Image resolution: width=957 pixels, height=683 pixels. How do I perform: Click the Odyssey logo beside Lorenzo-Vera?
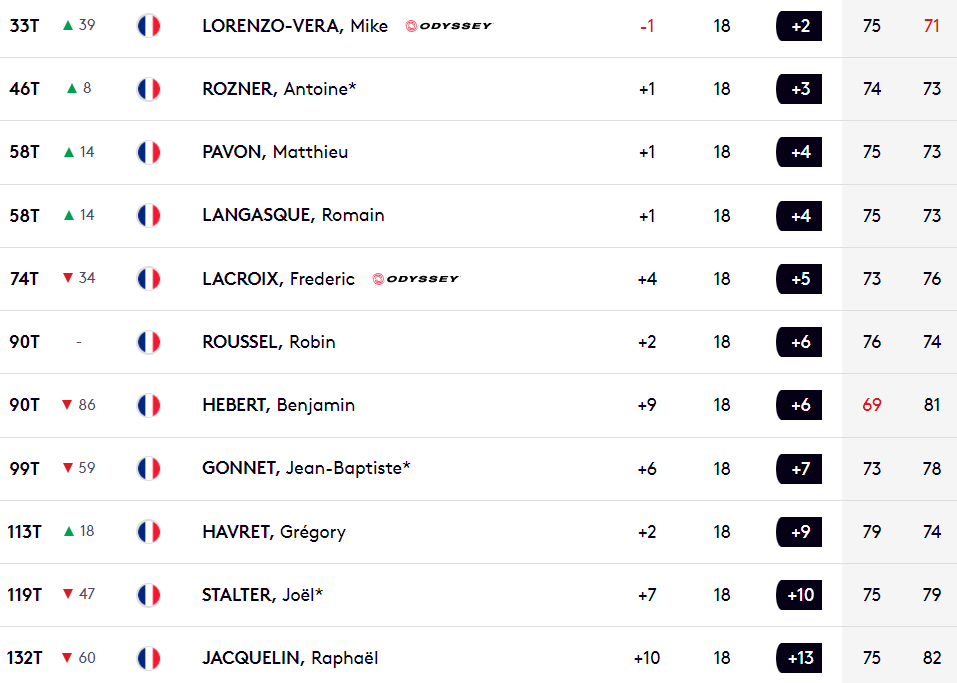449,26
